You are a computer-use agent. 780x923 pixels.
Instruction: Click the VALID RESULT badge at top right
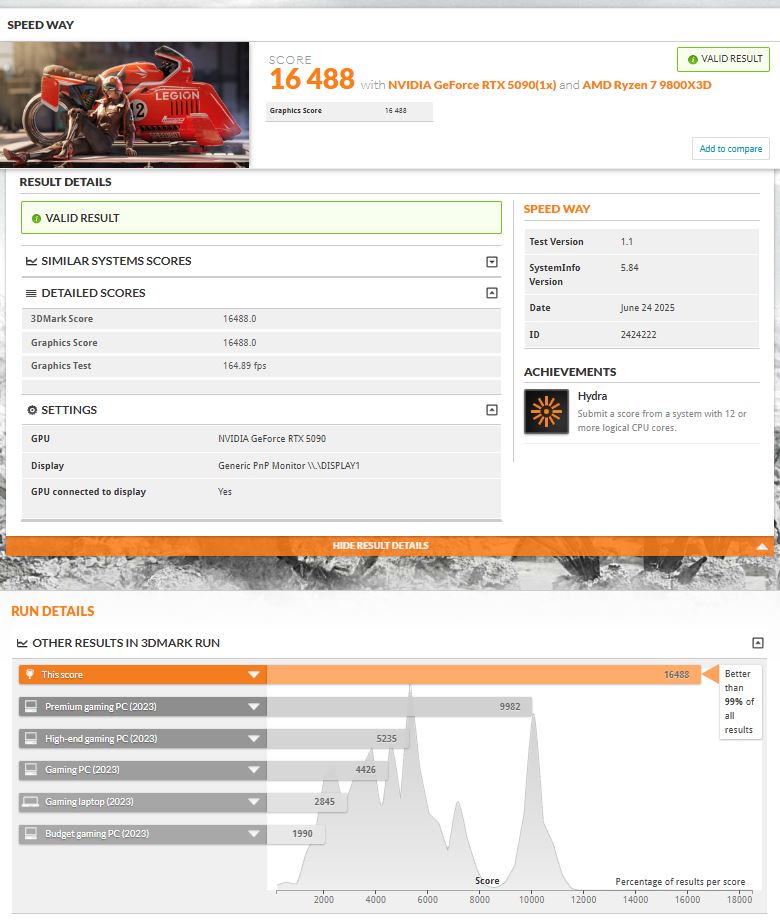(723, 59)
